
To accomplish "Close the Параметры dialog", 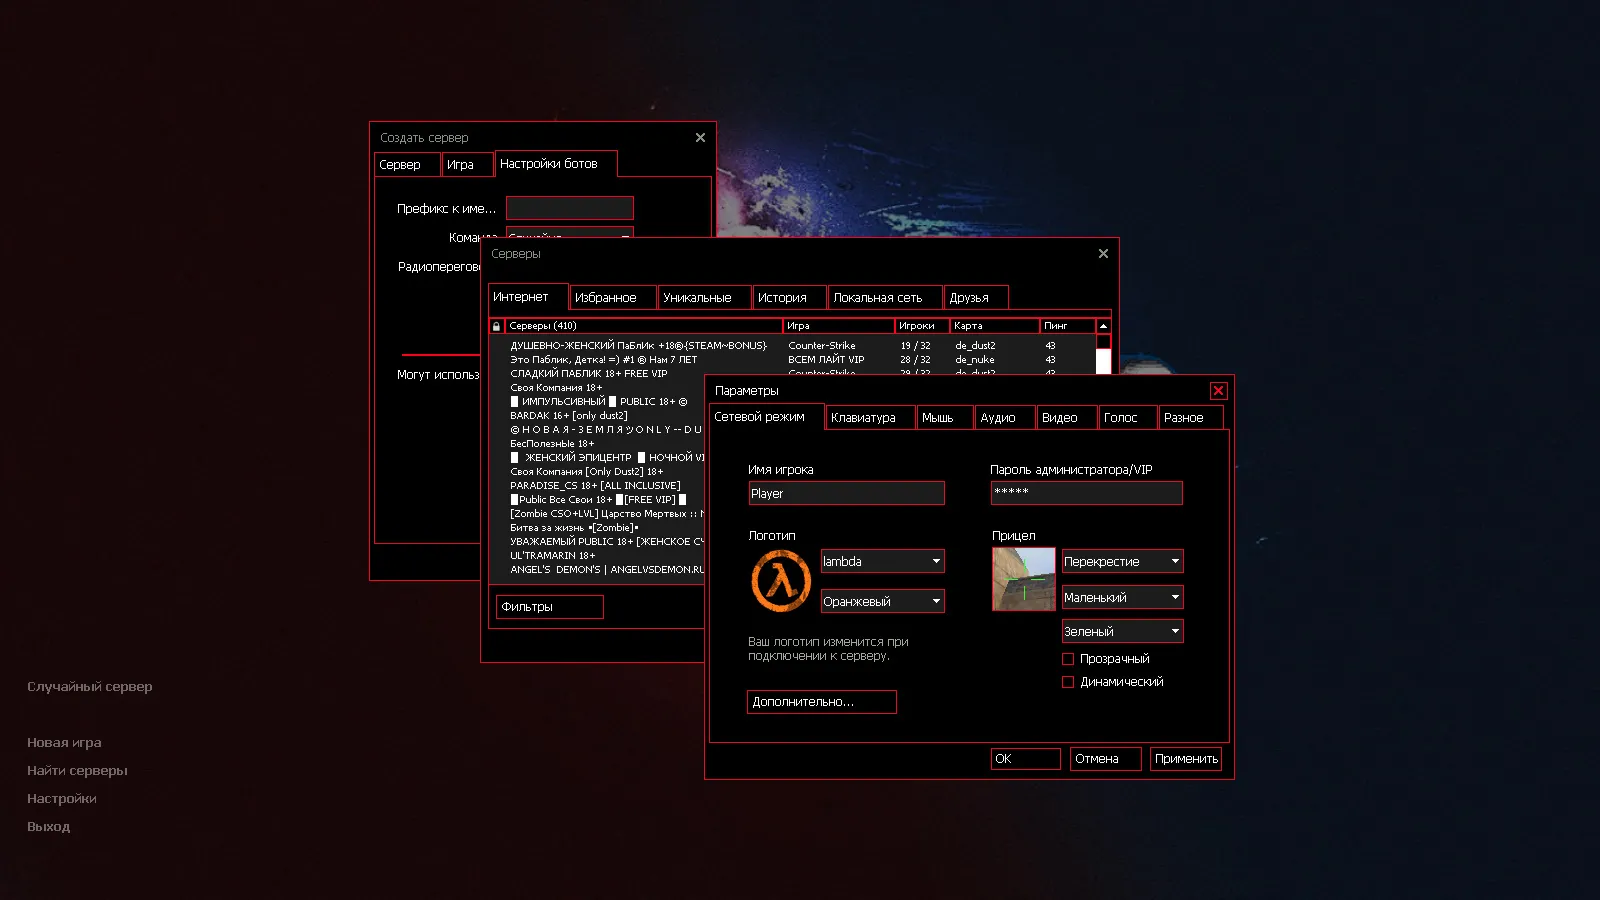I will (1218, 391).
